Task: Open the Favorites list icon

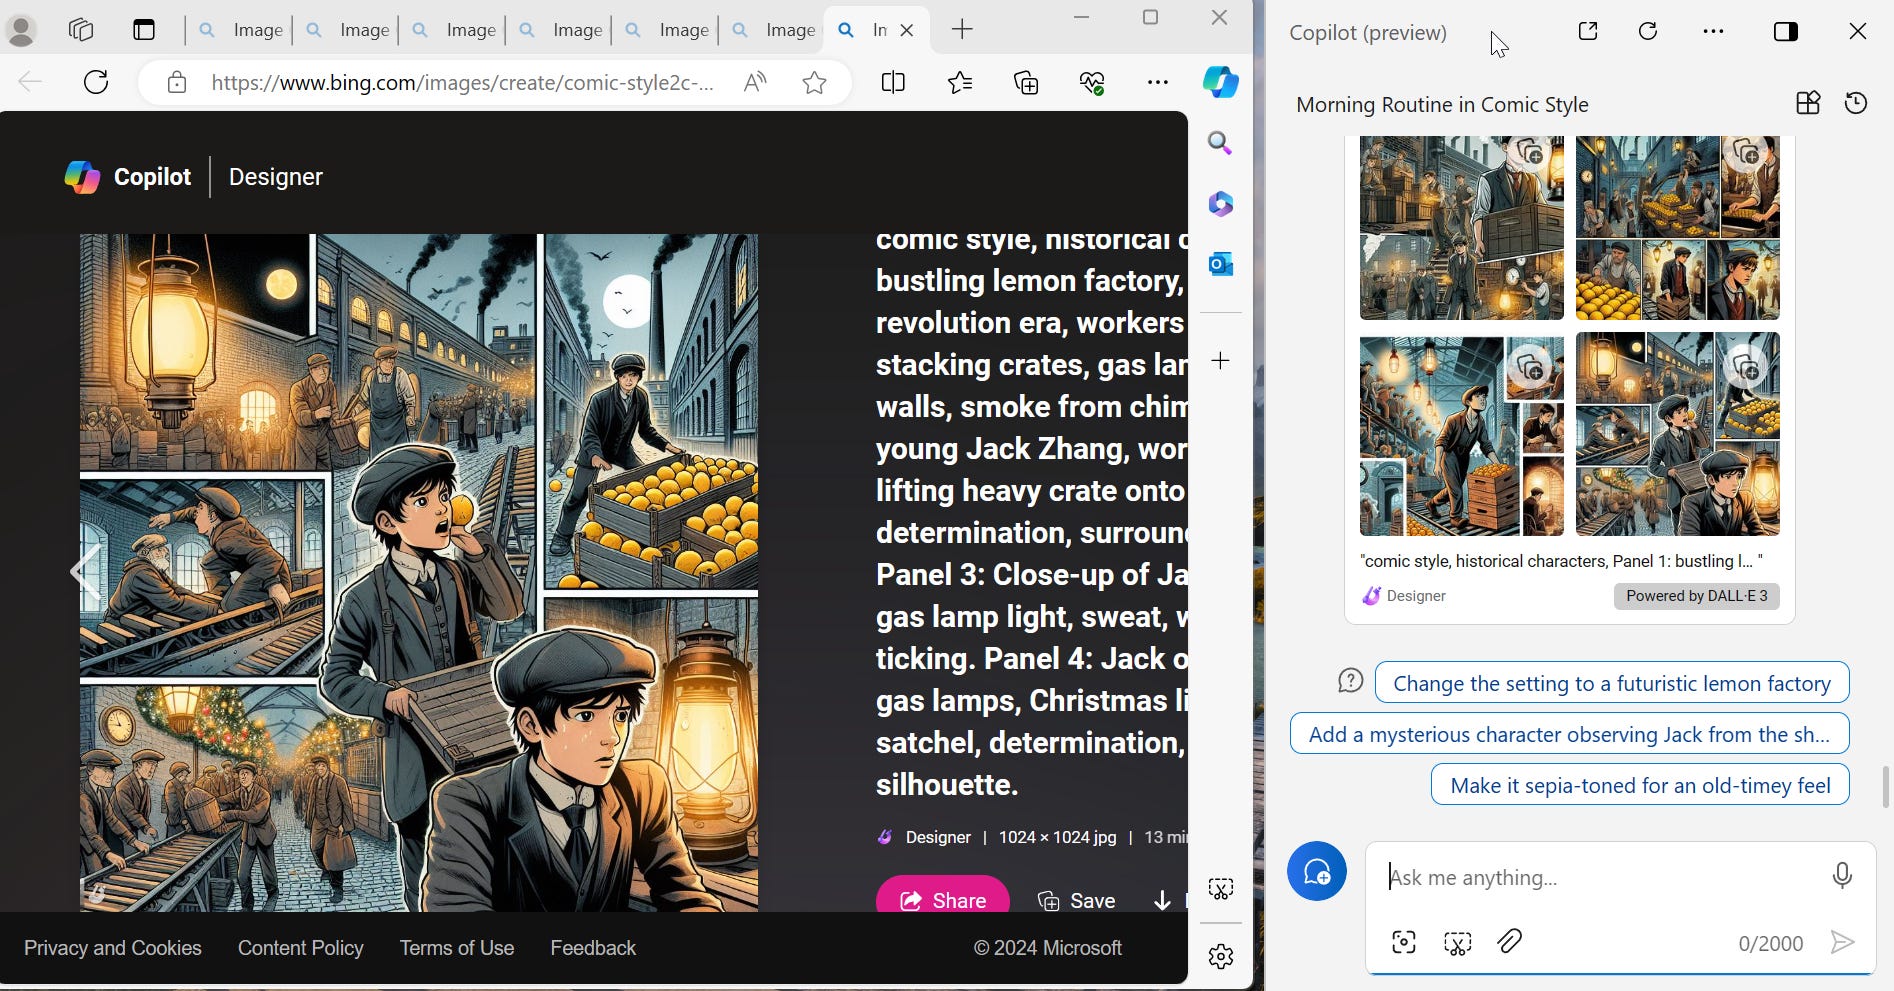Action: [x=960, y=82]
